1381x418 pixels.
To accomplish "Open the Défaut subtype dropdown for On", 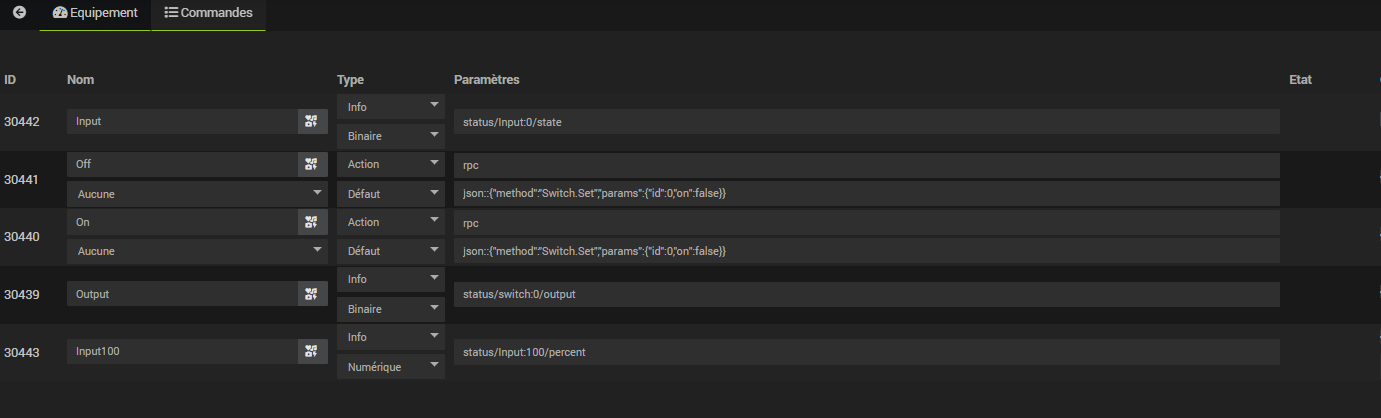I will pyautogui.click(x=390, y=251).
